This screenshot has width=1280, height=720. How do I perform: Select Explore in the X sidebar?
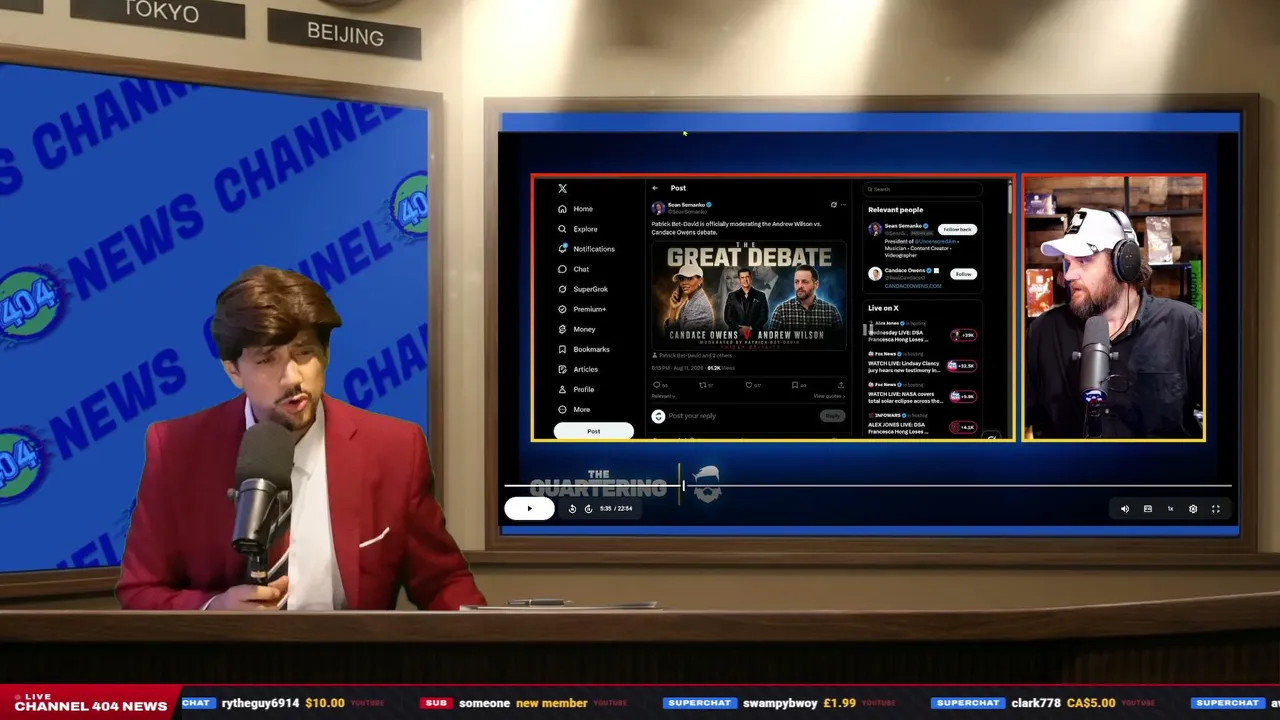[585, 229]
